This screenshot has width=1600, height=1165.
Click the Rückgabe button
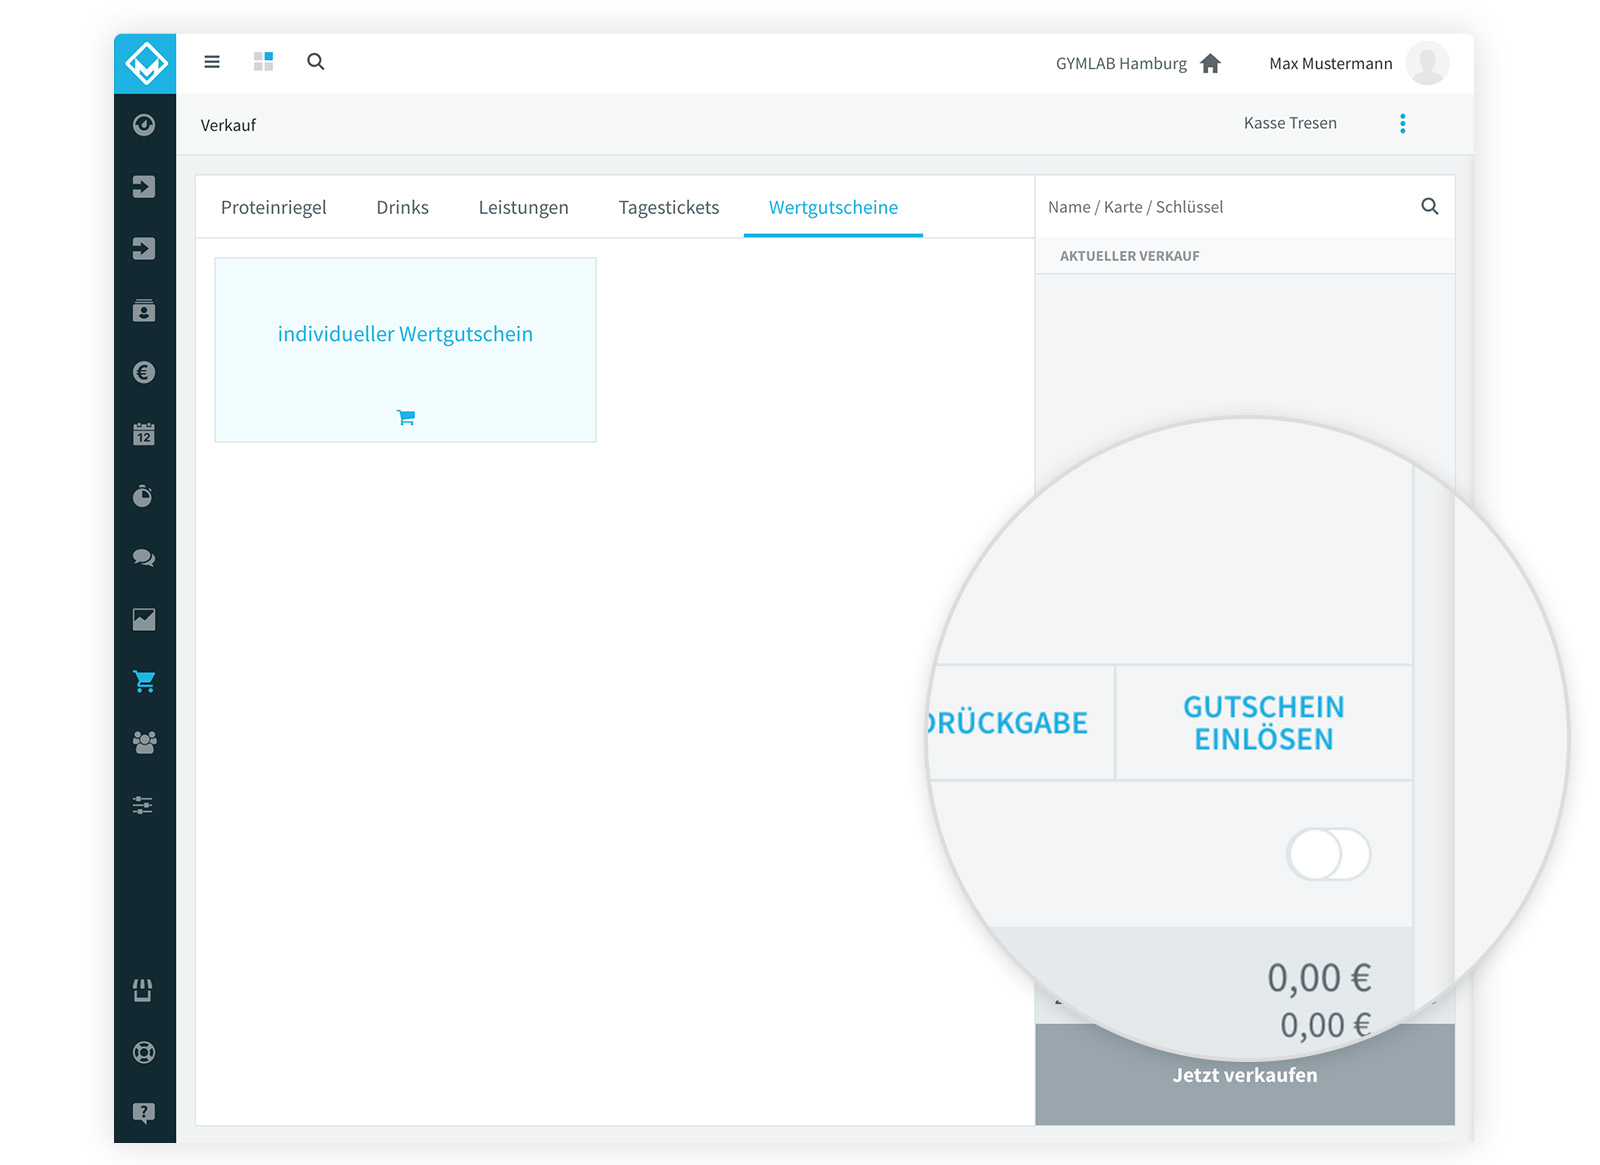pos(1019,723)
